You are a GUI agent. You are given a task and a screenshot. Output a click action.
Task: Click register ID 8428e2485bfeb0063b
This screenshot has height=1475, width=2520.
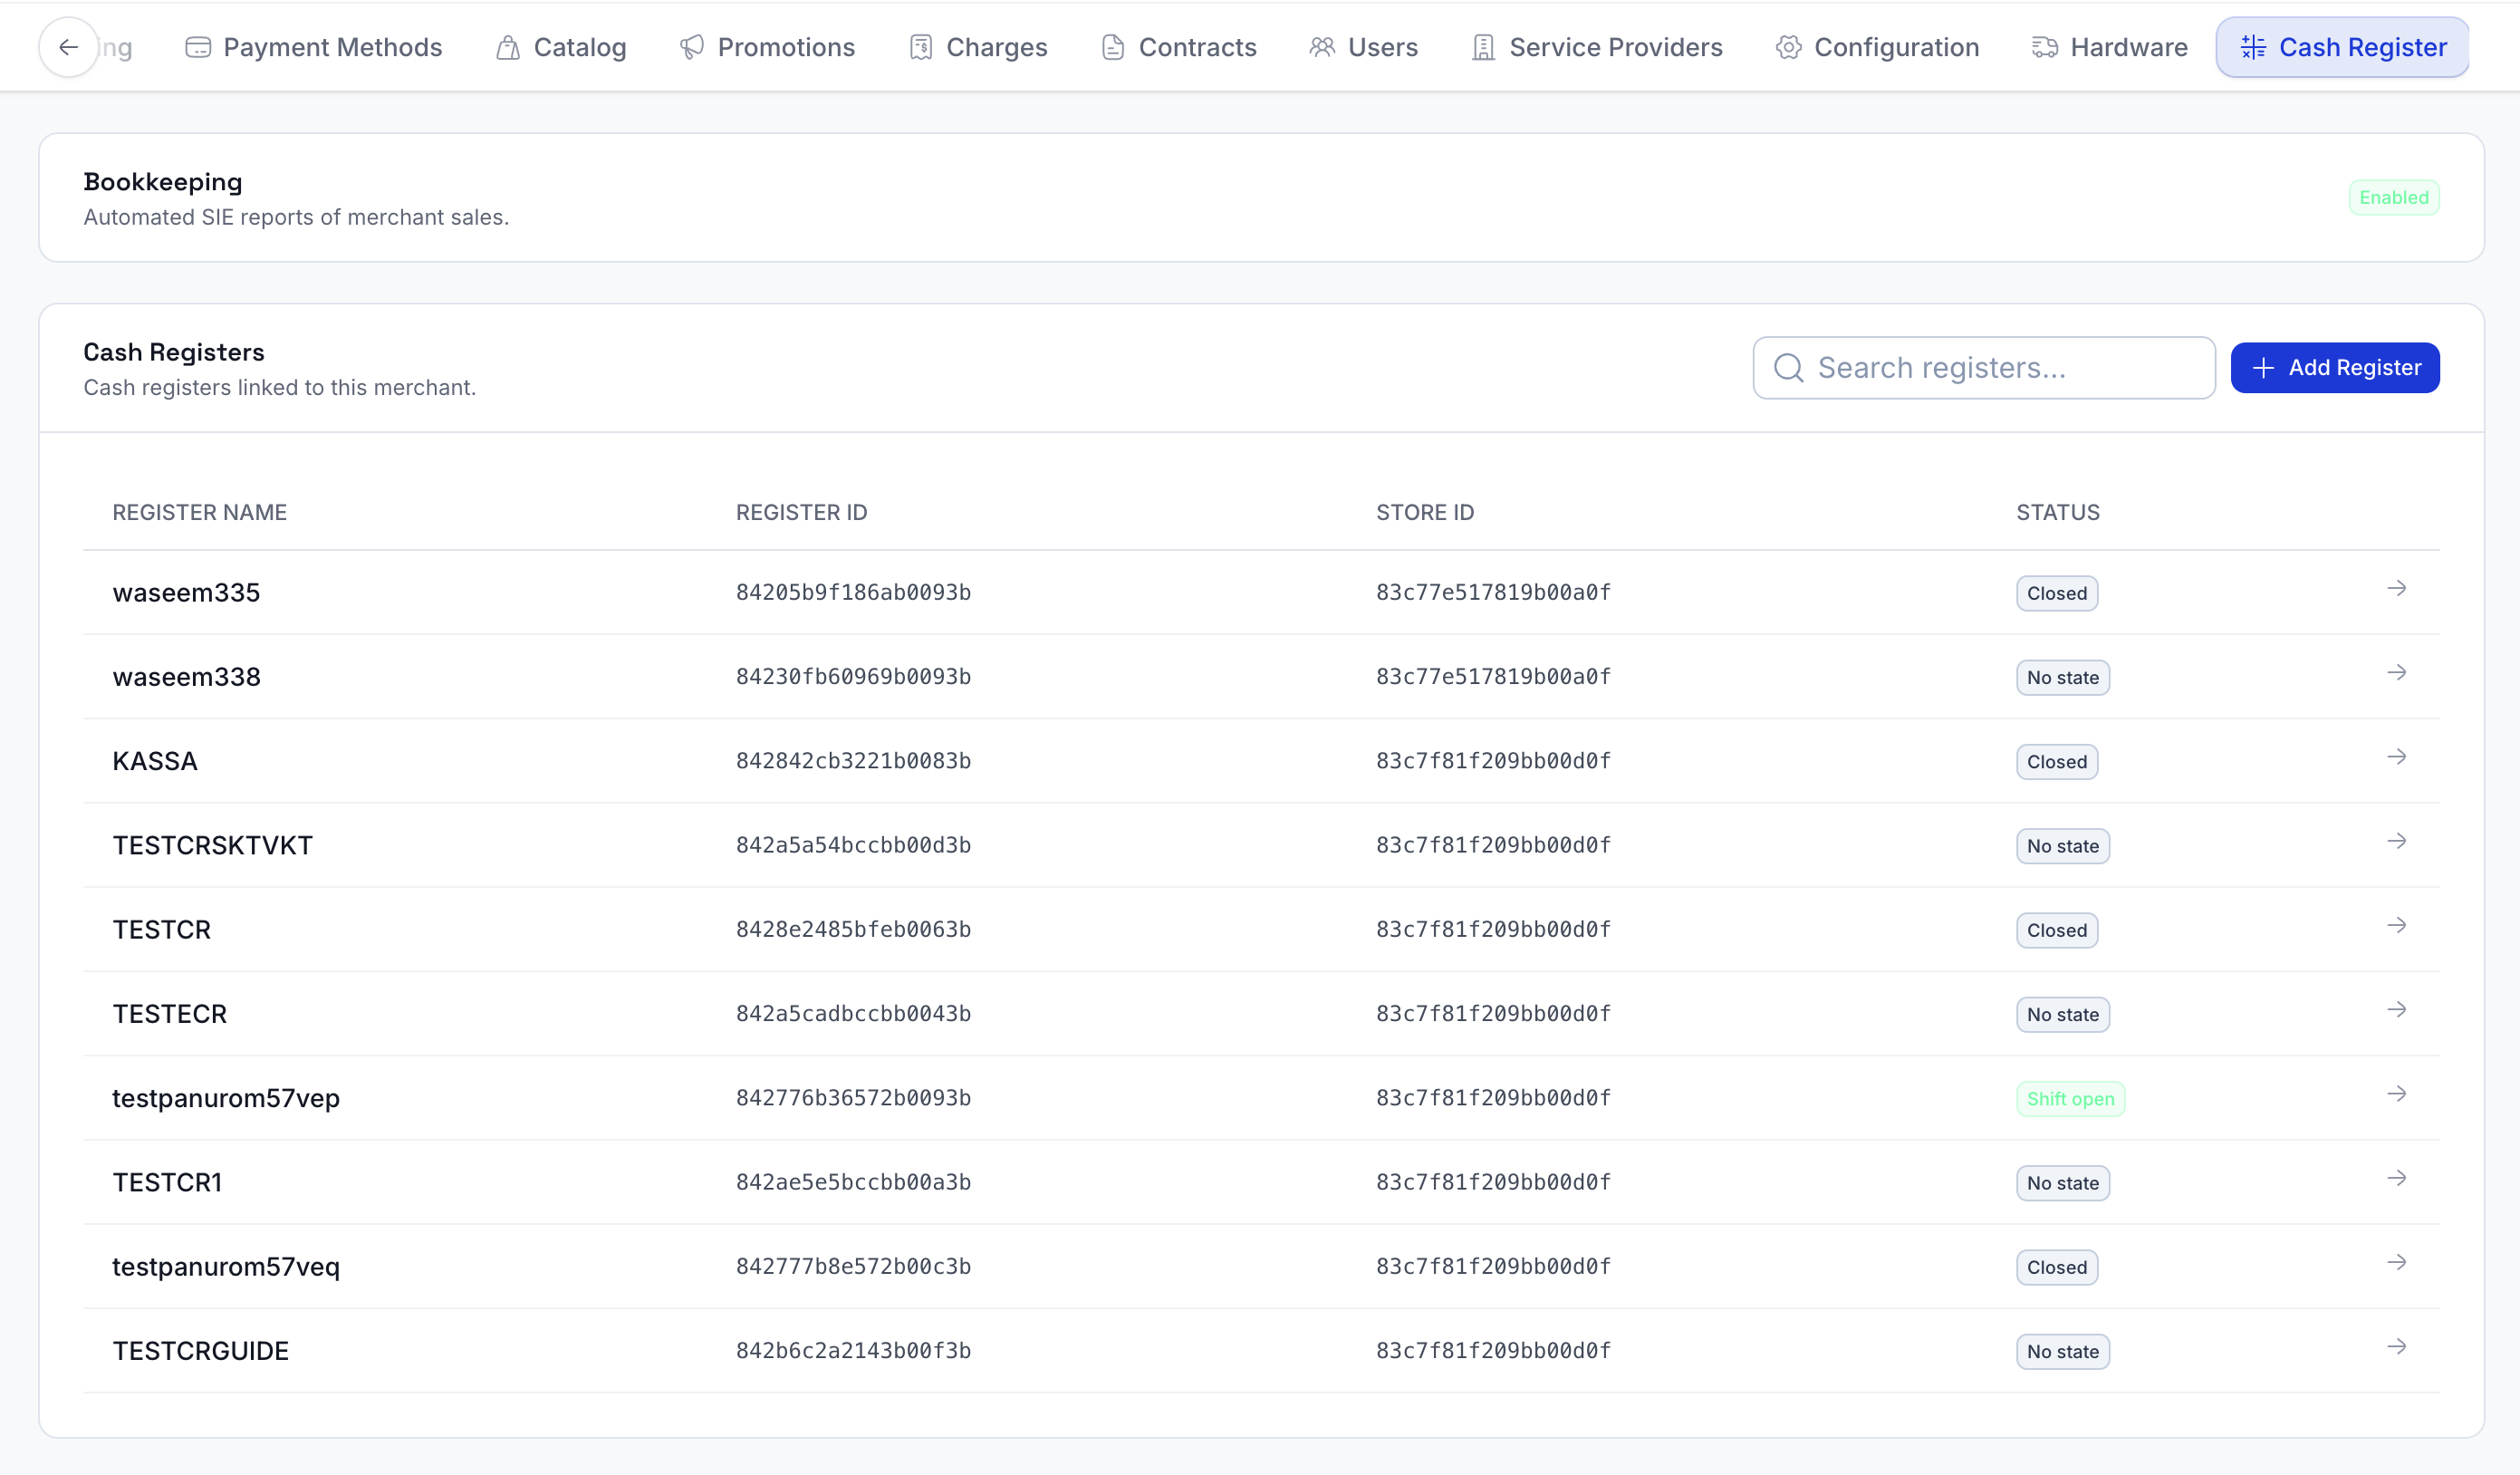pyautogui.click(x=853, y=930)
